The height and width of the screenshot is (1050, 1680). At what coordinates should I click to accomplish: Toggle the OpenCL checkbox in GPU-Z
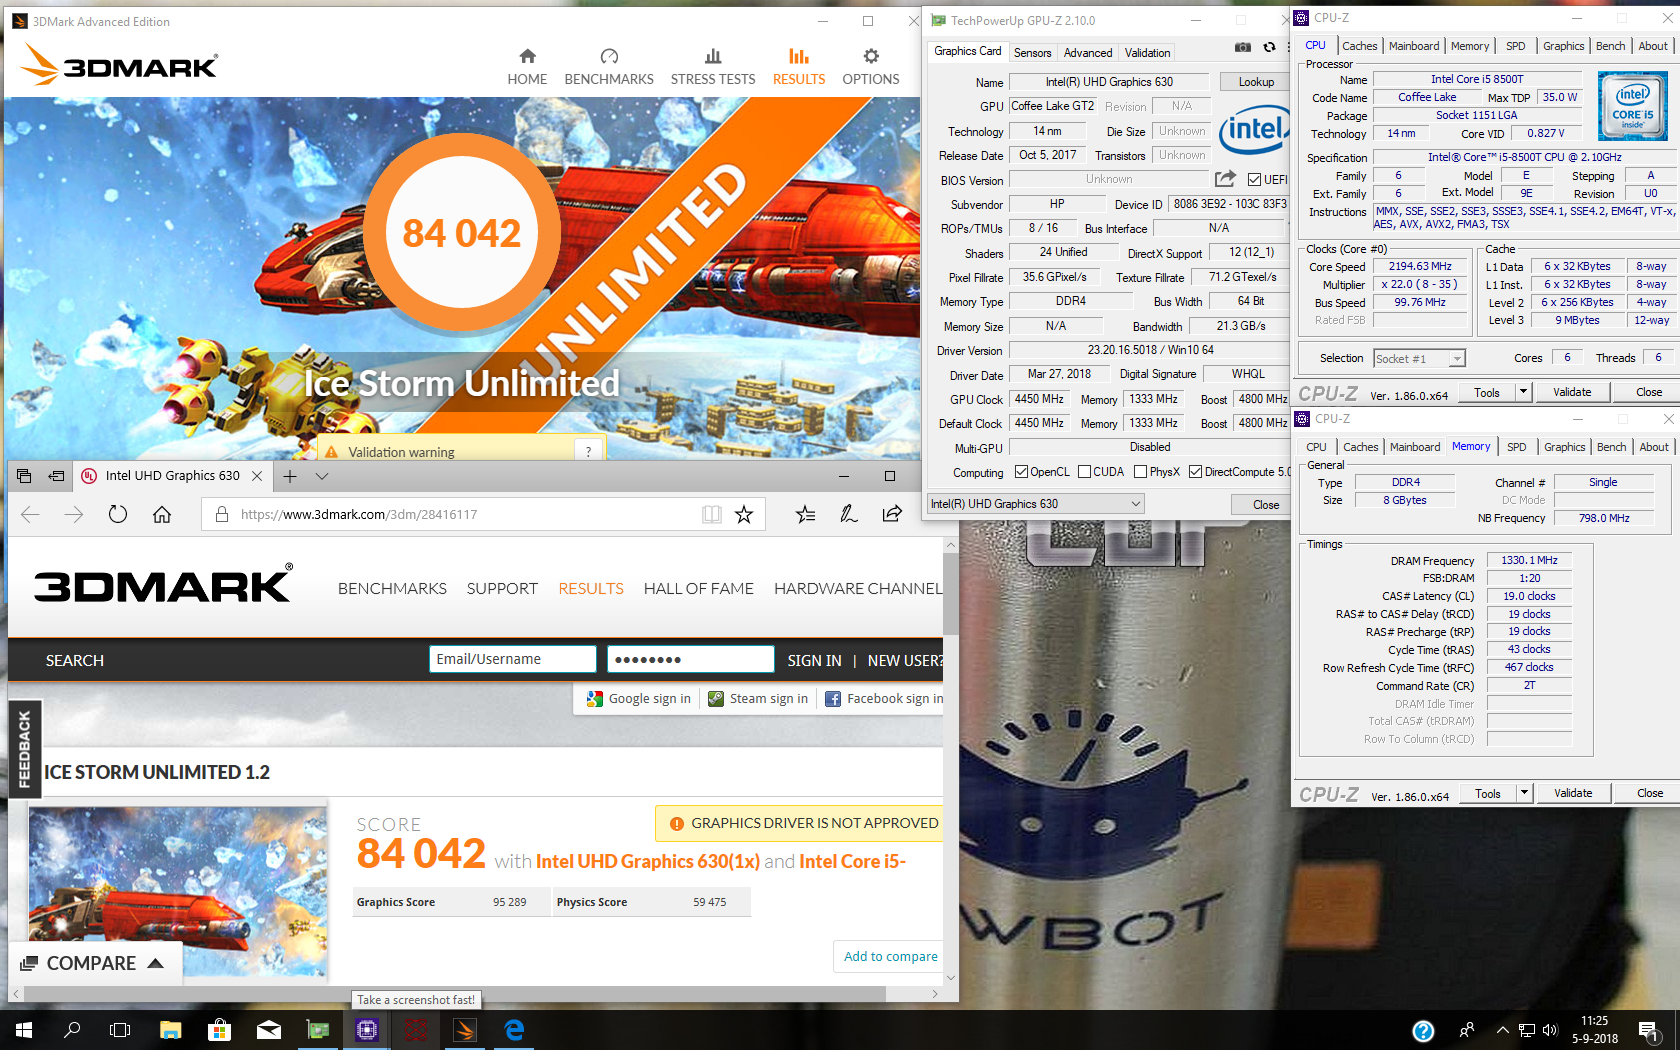tap(1021, 472)
